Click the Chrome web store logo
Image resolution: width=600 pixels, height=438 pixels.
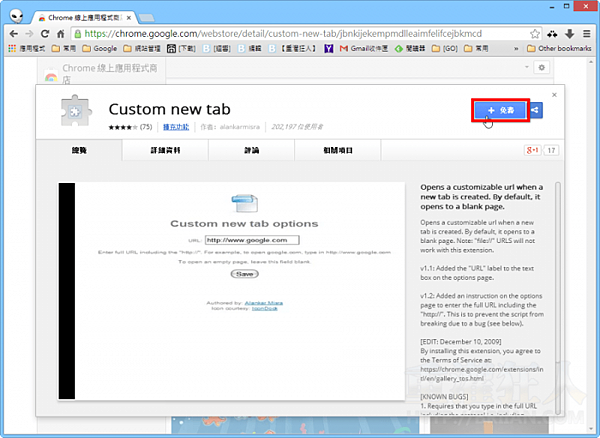click(x=51, y=77)
